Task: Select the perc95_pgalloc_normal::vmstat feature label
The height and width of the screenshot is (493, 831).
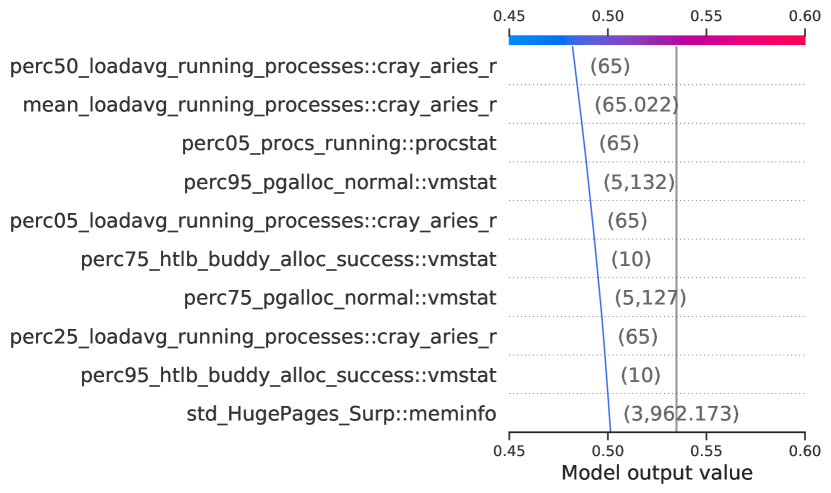Action: point(340,182)
